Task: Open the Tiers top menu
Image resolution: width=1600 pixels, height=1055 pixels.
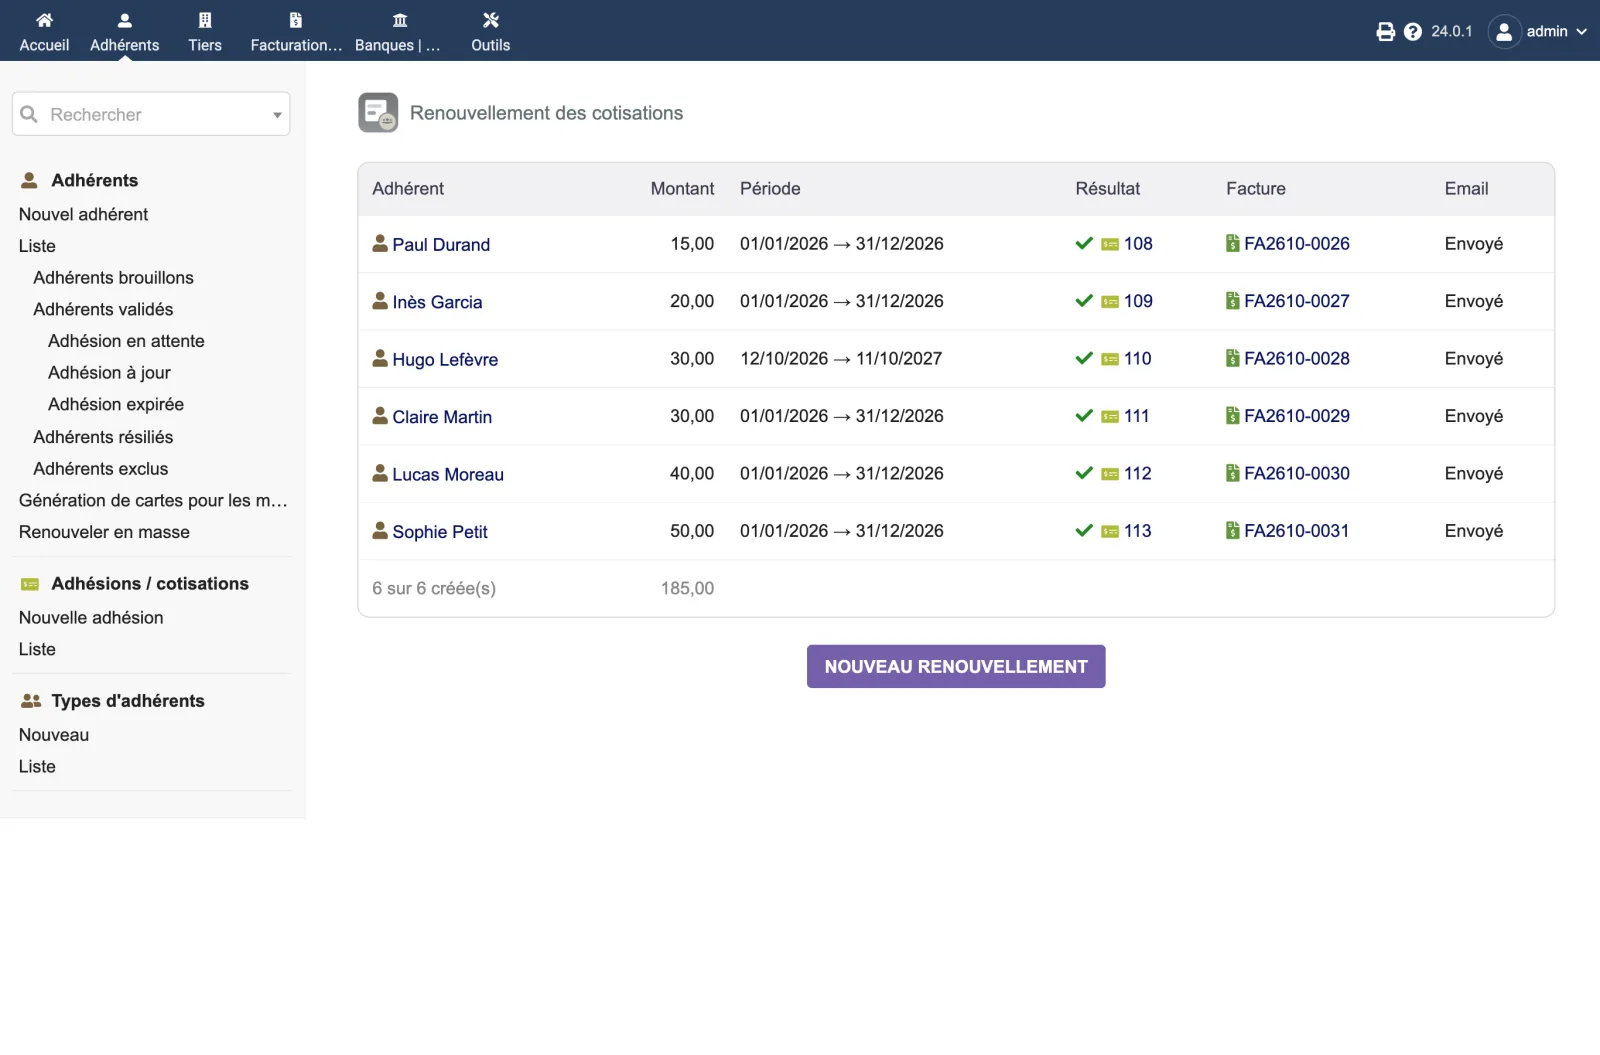Action: click(205, 32)
